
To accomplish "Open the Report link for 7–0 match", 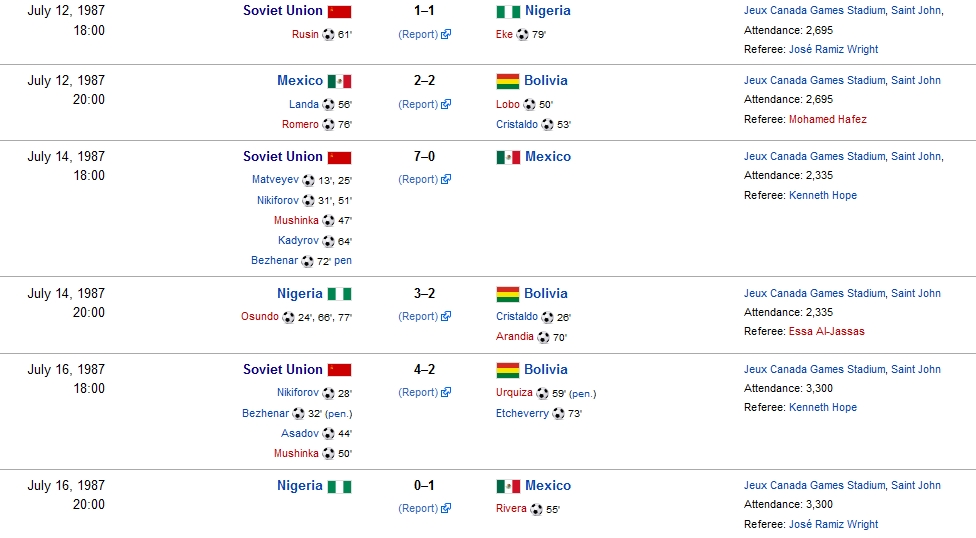I will point(418,180).
